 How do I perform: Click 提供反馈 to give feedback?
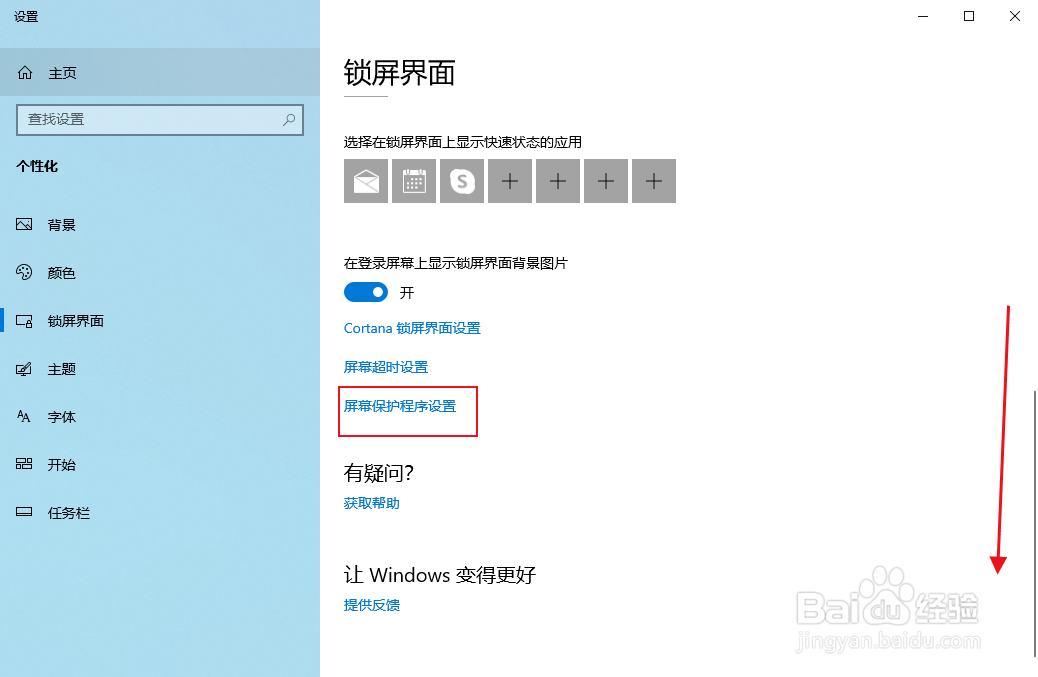[x=371, y=604]
